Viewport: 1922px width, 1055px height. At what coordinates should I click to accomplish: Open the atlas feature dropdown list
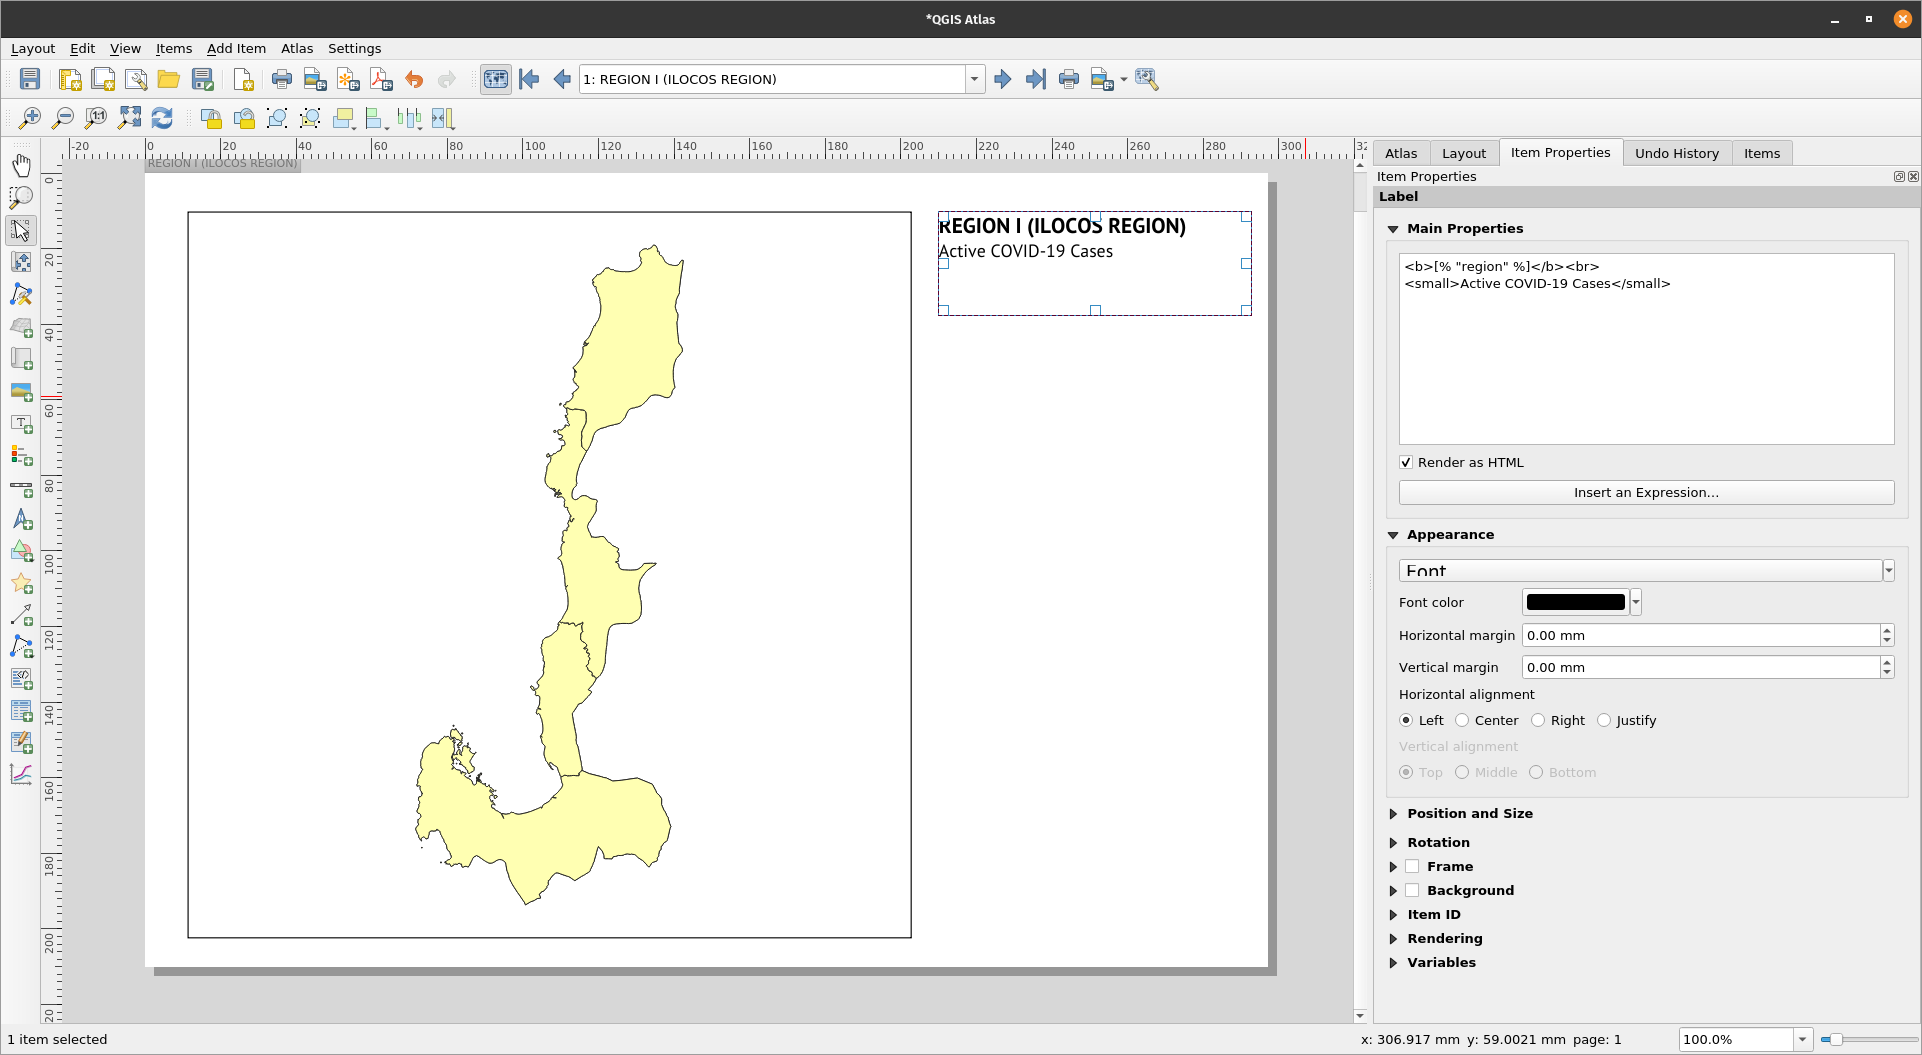(x=974, y=79)
